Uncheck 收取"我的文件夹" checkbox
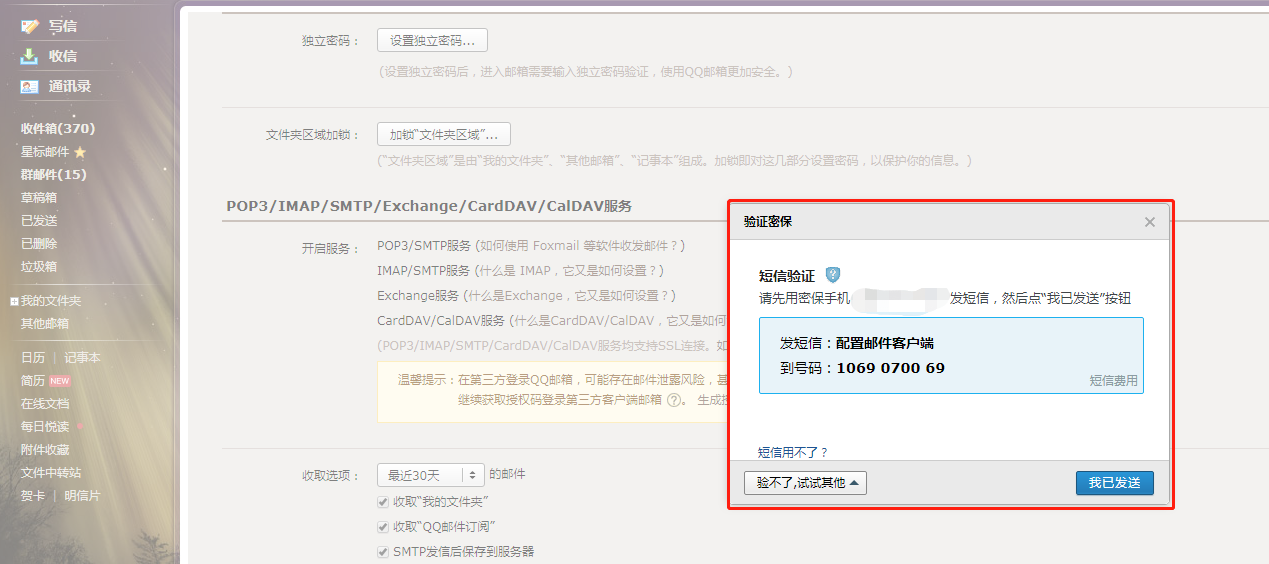Image resolution: width=1269 pixels, height=564 pixels. (x=383, y=501)
